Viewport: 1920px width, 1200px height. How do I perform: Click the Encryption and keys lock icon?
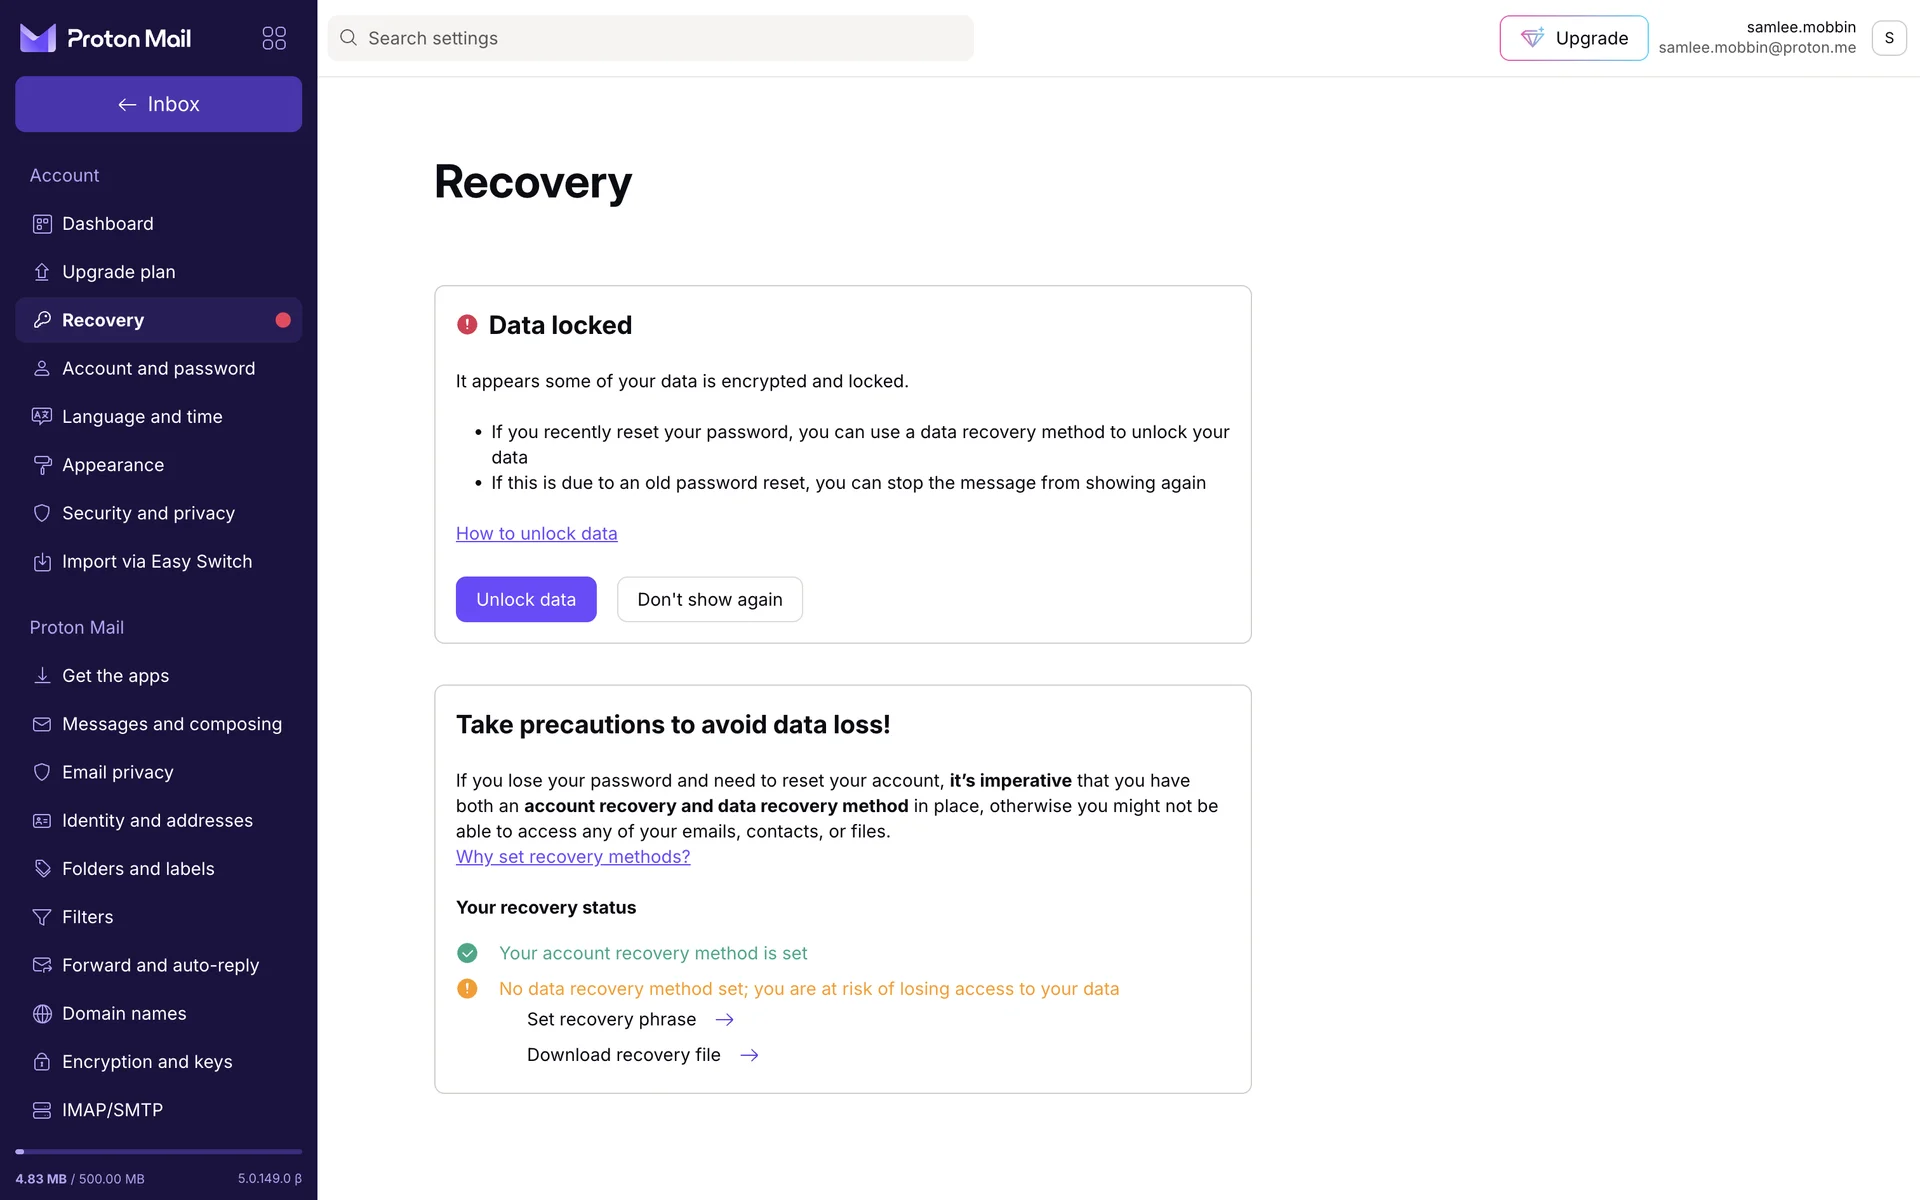pyautogui.click(x=42, y=1062)
